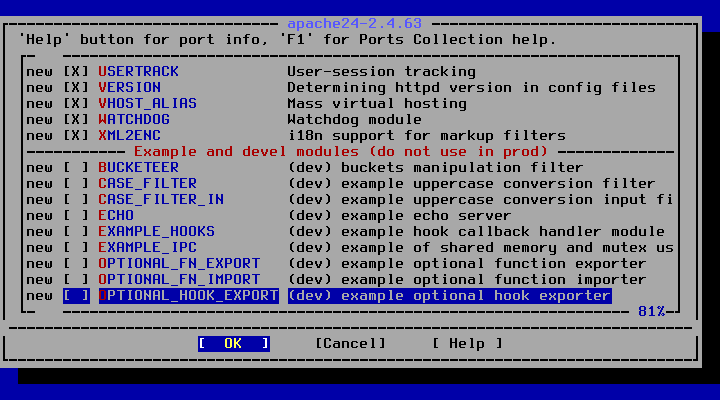The image size is (720, 400).
Task: Select the VERSION option name
Action: tap(129, 88)
